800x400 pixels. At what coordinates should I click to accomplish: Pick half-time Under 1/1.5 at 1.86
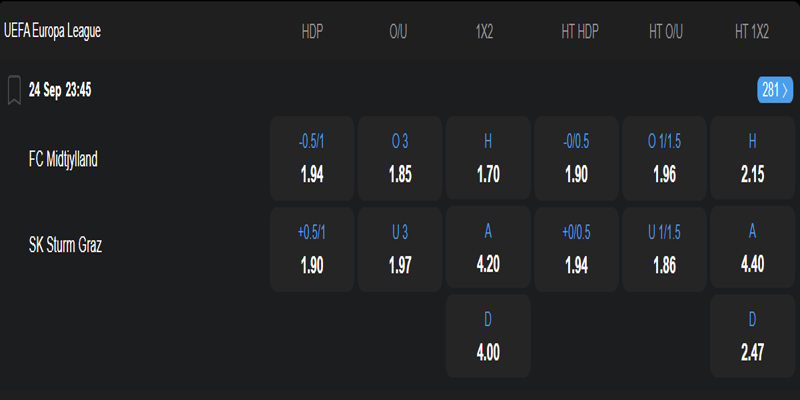coord(664,249)
